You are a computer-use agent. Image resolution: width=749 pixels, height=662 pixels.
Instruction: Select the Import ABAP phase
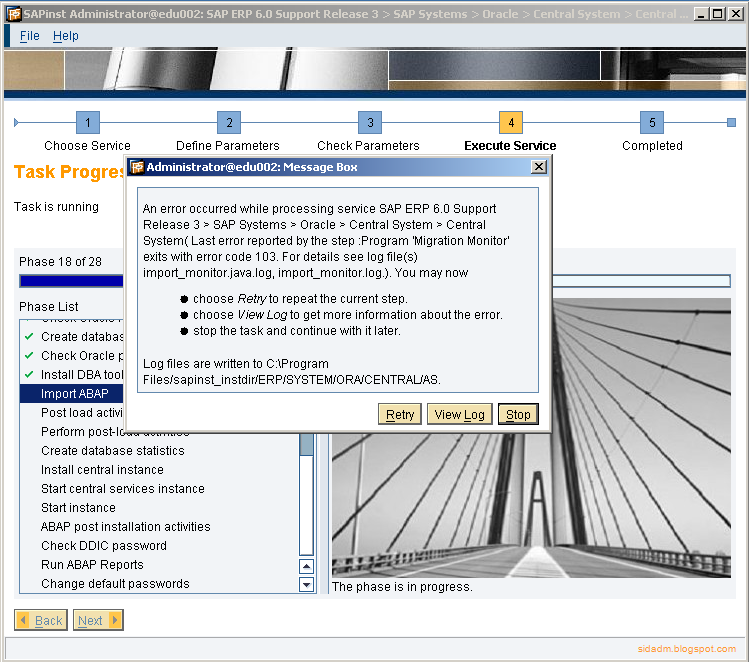click(72, 394)
